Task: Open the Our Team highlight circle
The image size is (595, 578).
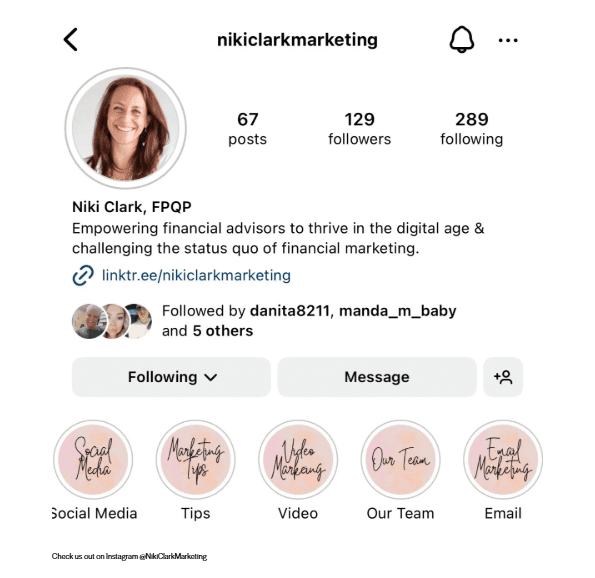Action: pyautogui.click(x=400, y=460)
